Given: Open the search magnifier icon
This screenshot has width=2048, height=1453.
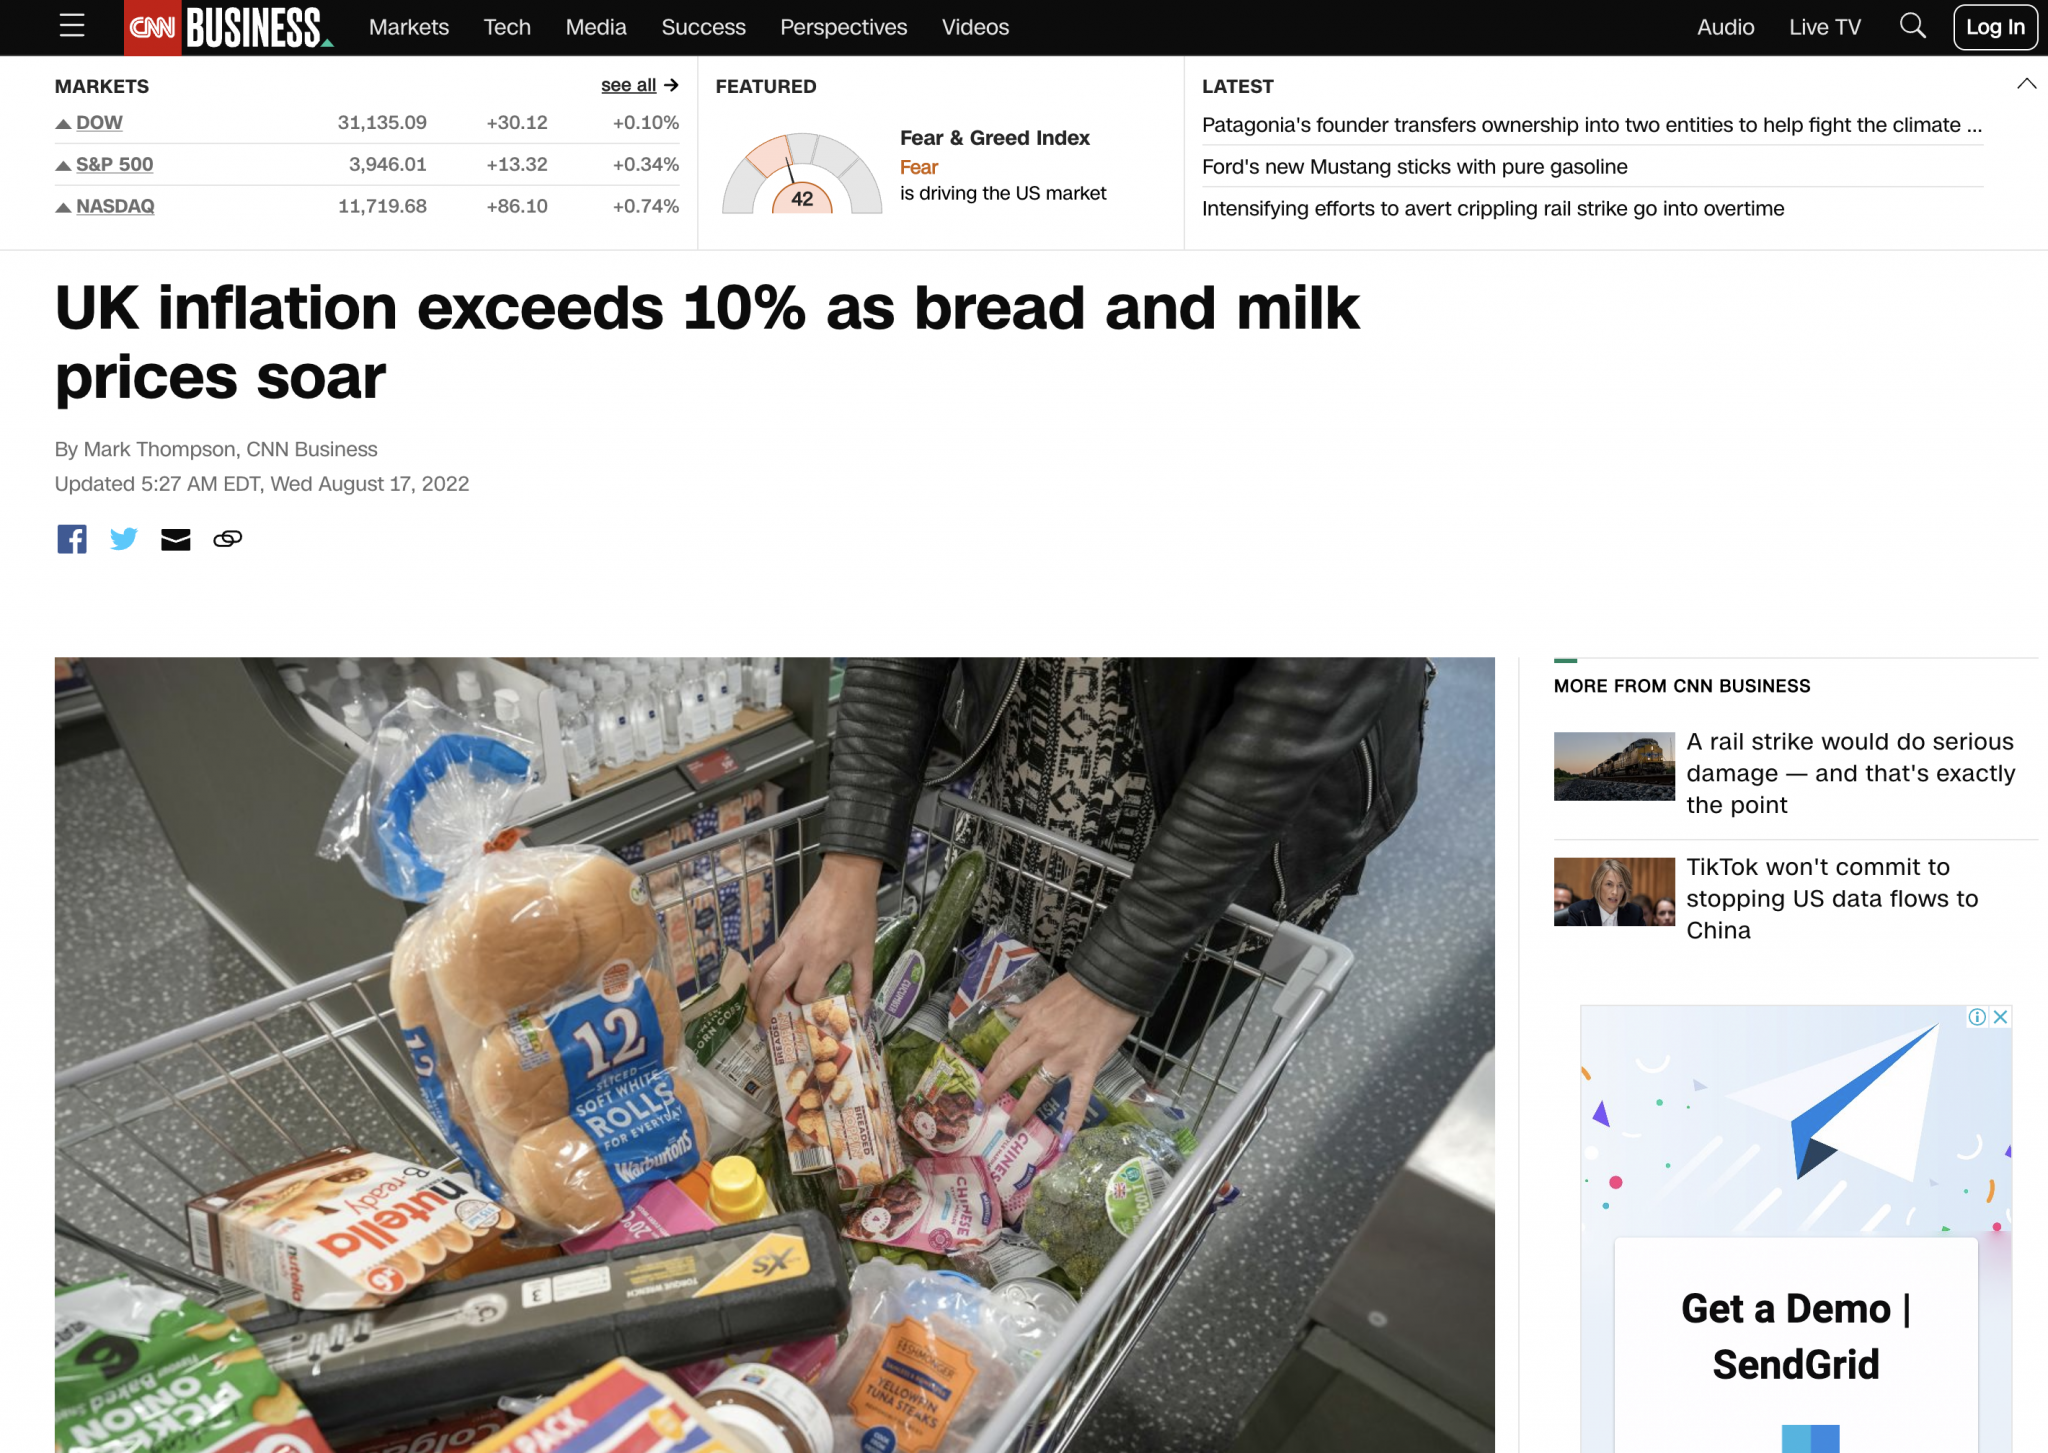Looking at the screenshot, I should click(1912, 26).
